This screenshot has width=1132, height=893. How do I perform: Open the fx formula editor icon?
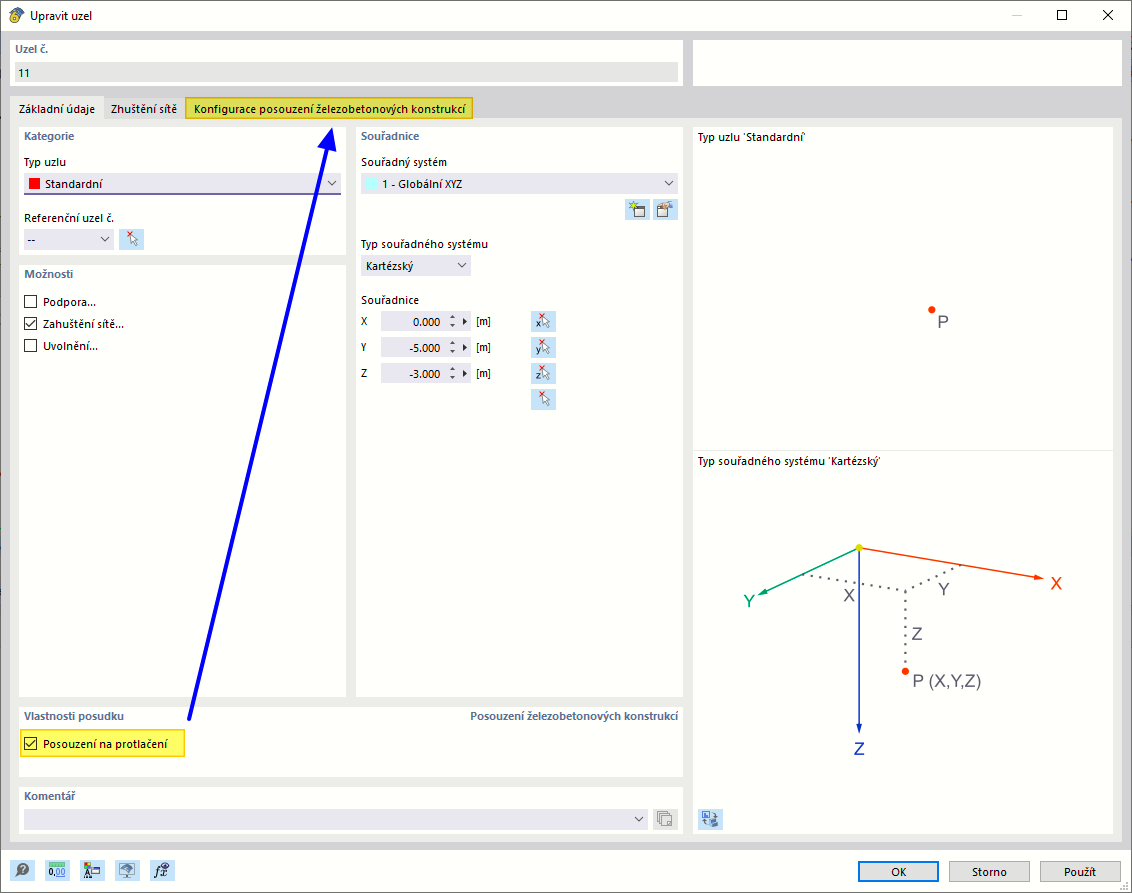click(162, 870)
